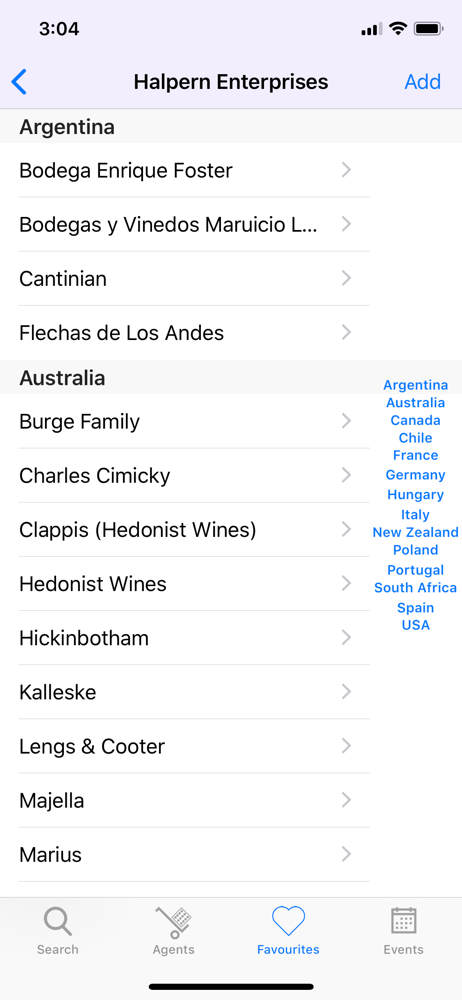Select Flechas de Los Andes row
The width and height of the screenshot is (462, 1000).
click(185, 333)
